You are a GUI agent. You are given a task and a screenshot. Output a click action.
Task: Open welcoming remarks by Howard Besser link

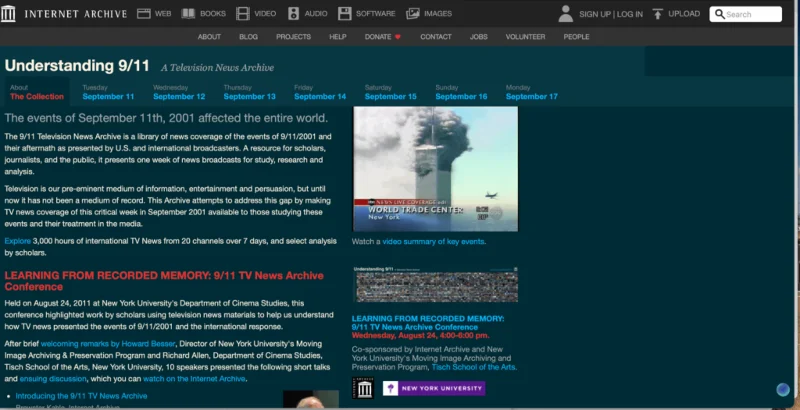tap(108, 344)
